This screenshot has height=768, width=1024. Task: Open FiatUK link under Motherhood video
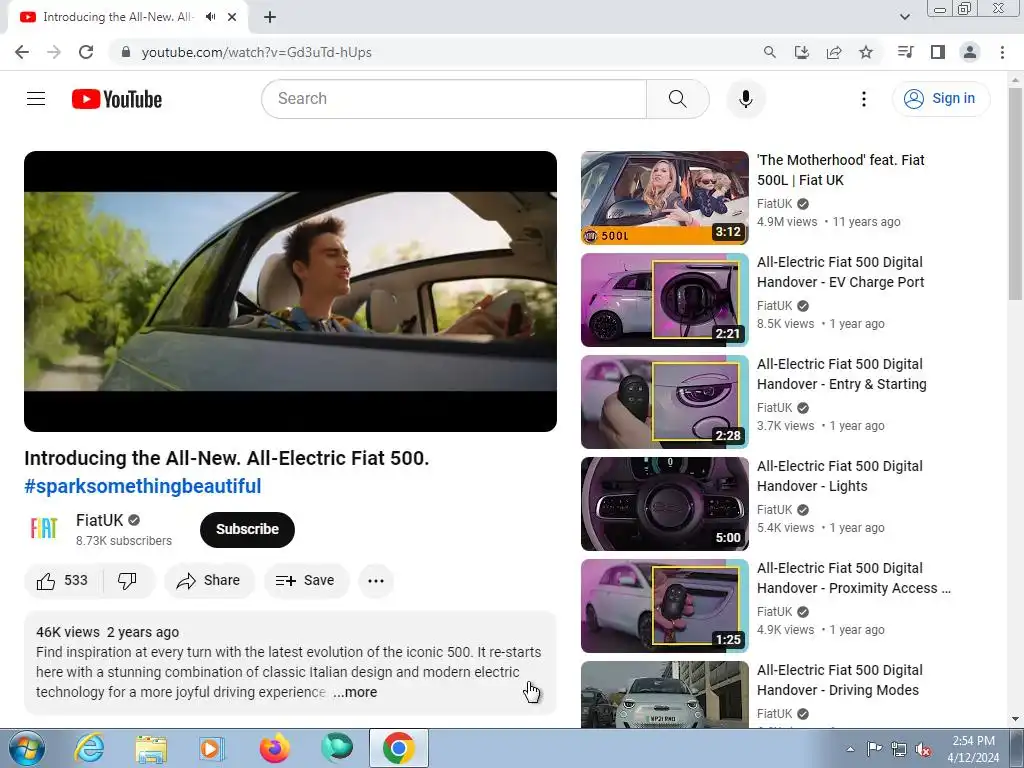coord(775,204)
